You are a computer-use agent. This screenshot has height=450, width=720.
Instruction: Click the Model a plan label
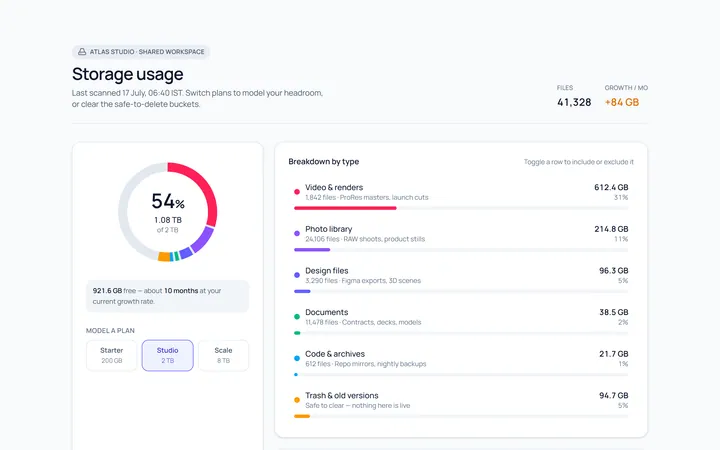110,331
